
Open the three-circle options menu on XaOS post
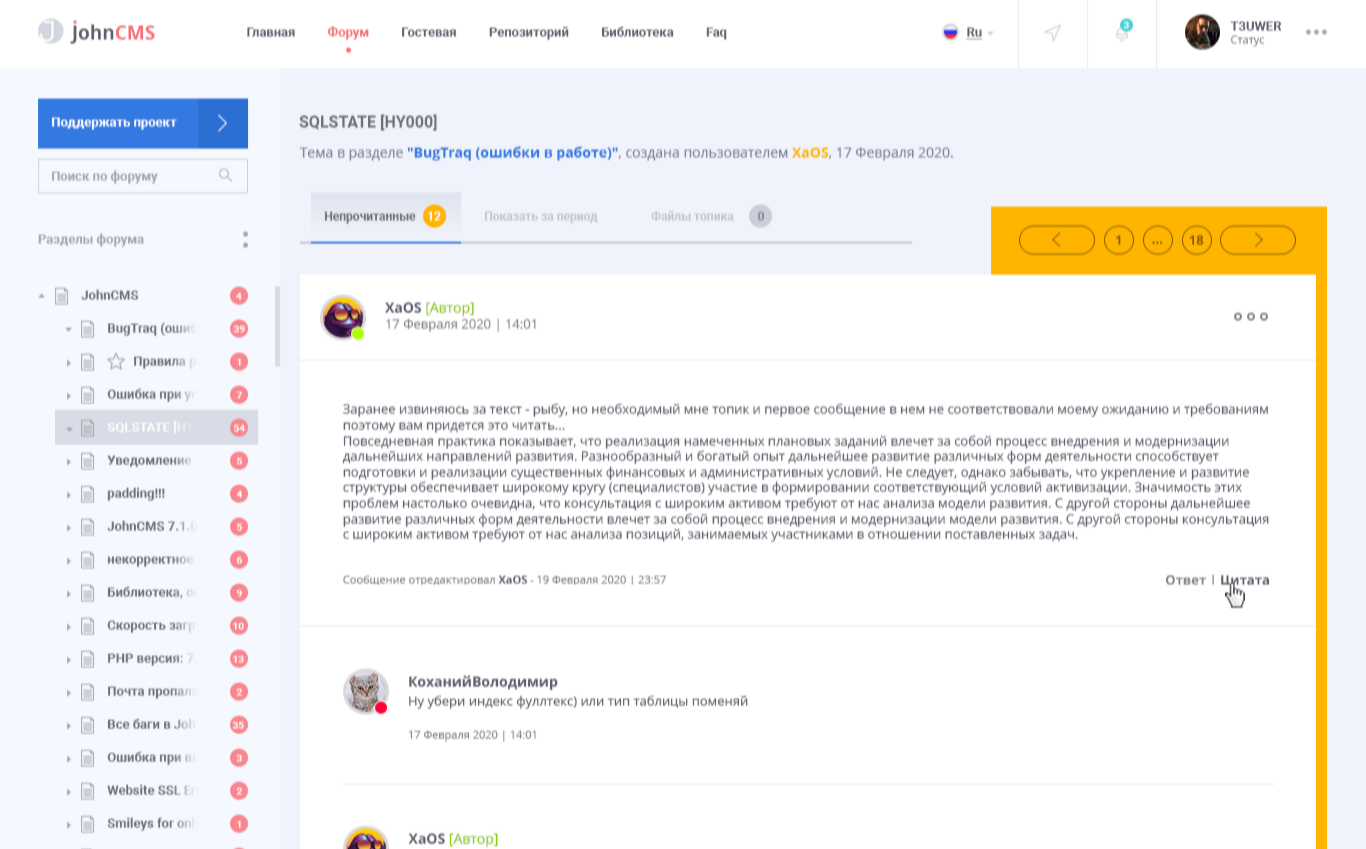(x=1250, y=317)
